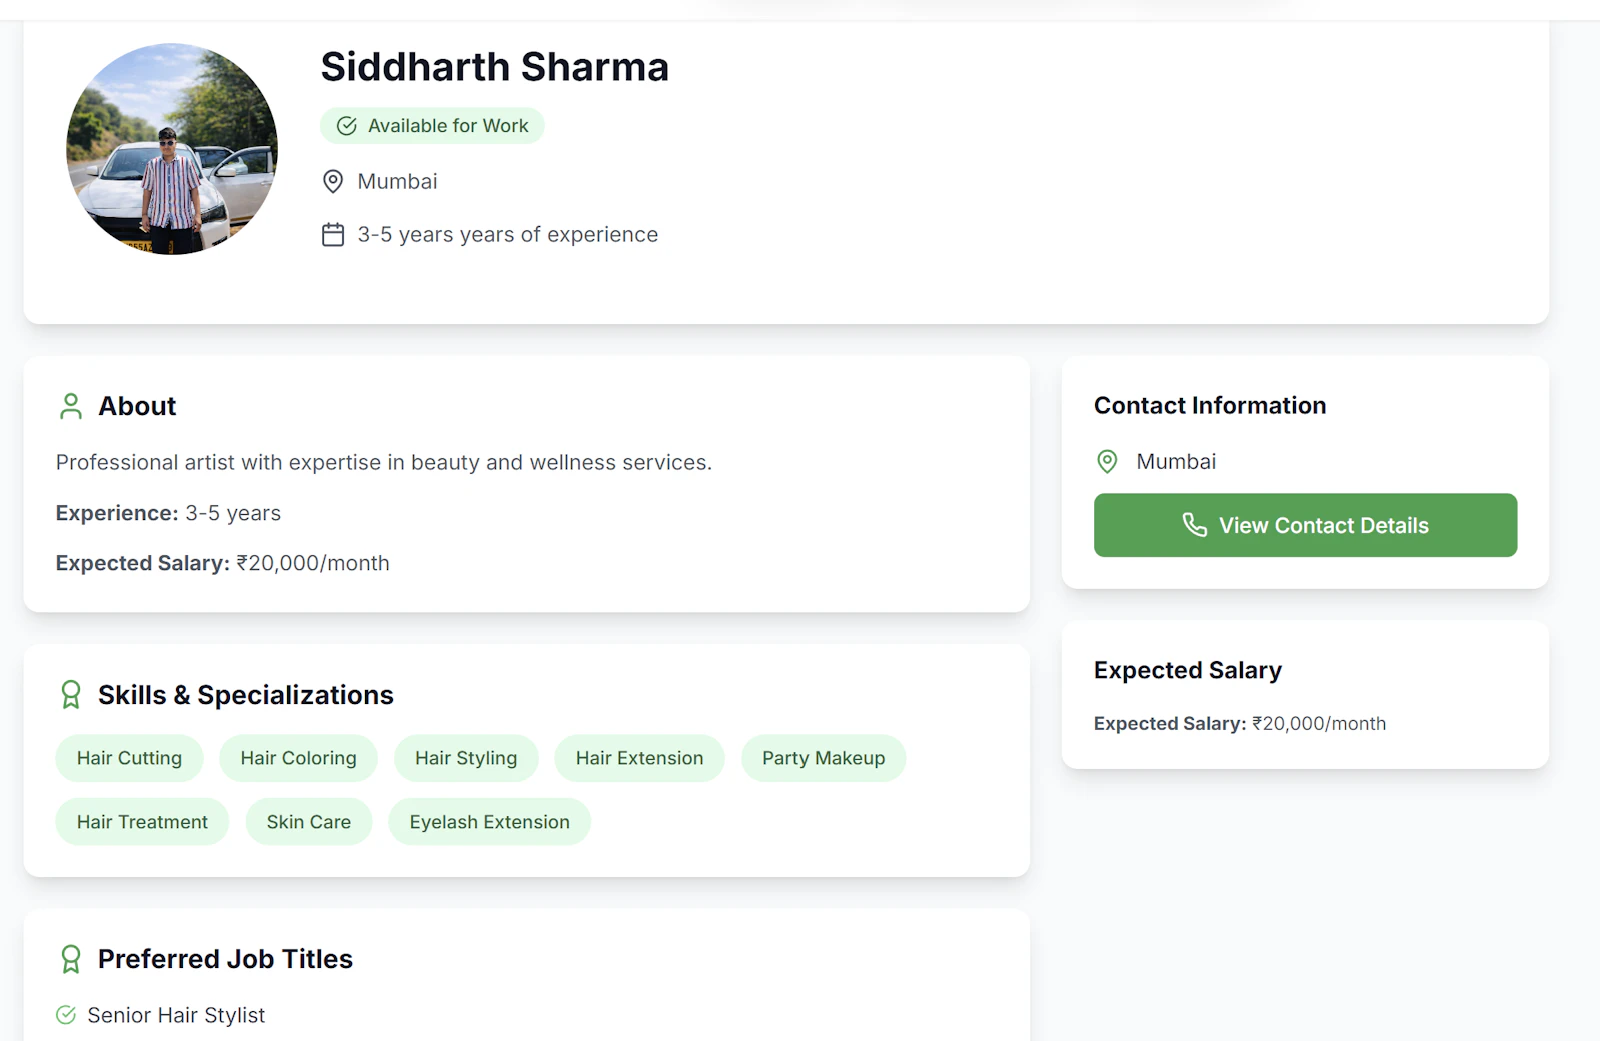Click the award ribbon icon beside Skills & Specializations

(71, 695)
